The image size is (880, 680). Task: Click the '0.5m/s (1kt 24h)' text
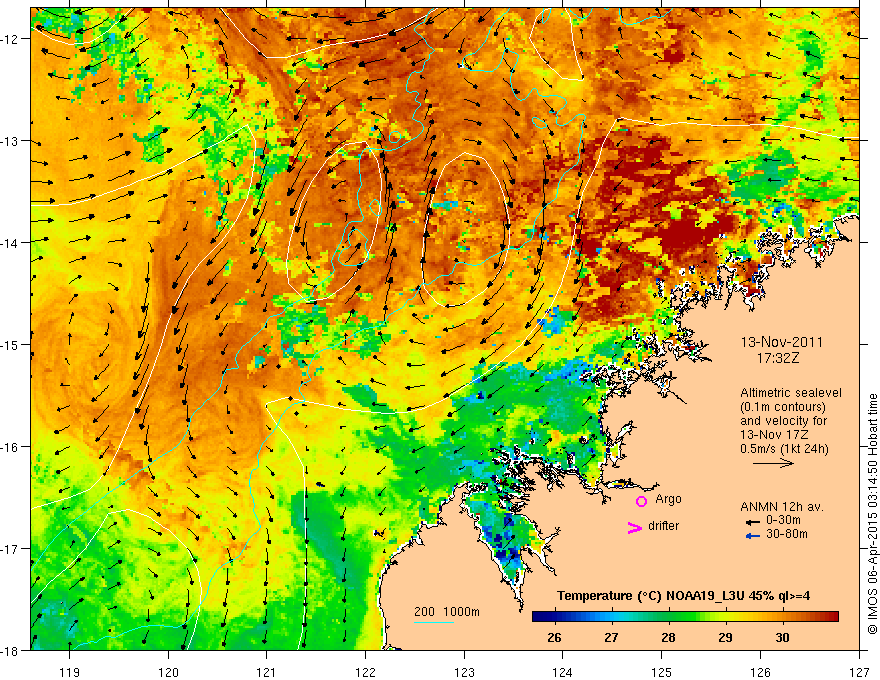pyautogui.click(x=784, y=449)
